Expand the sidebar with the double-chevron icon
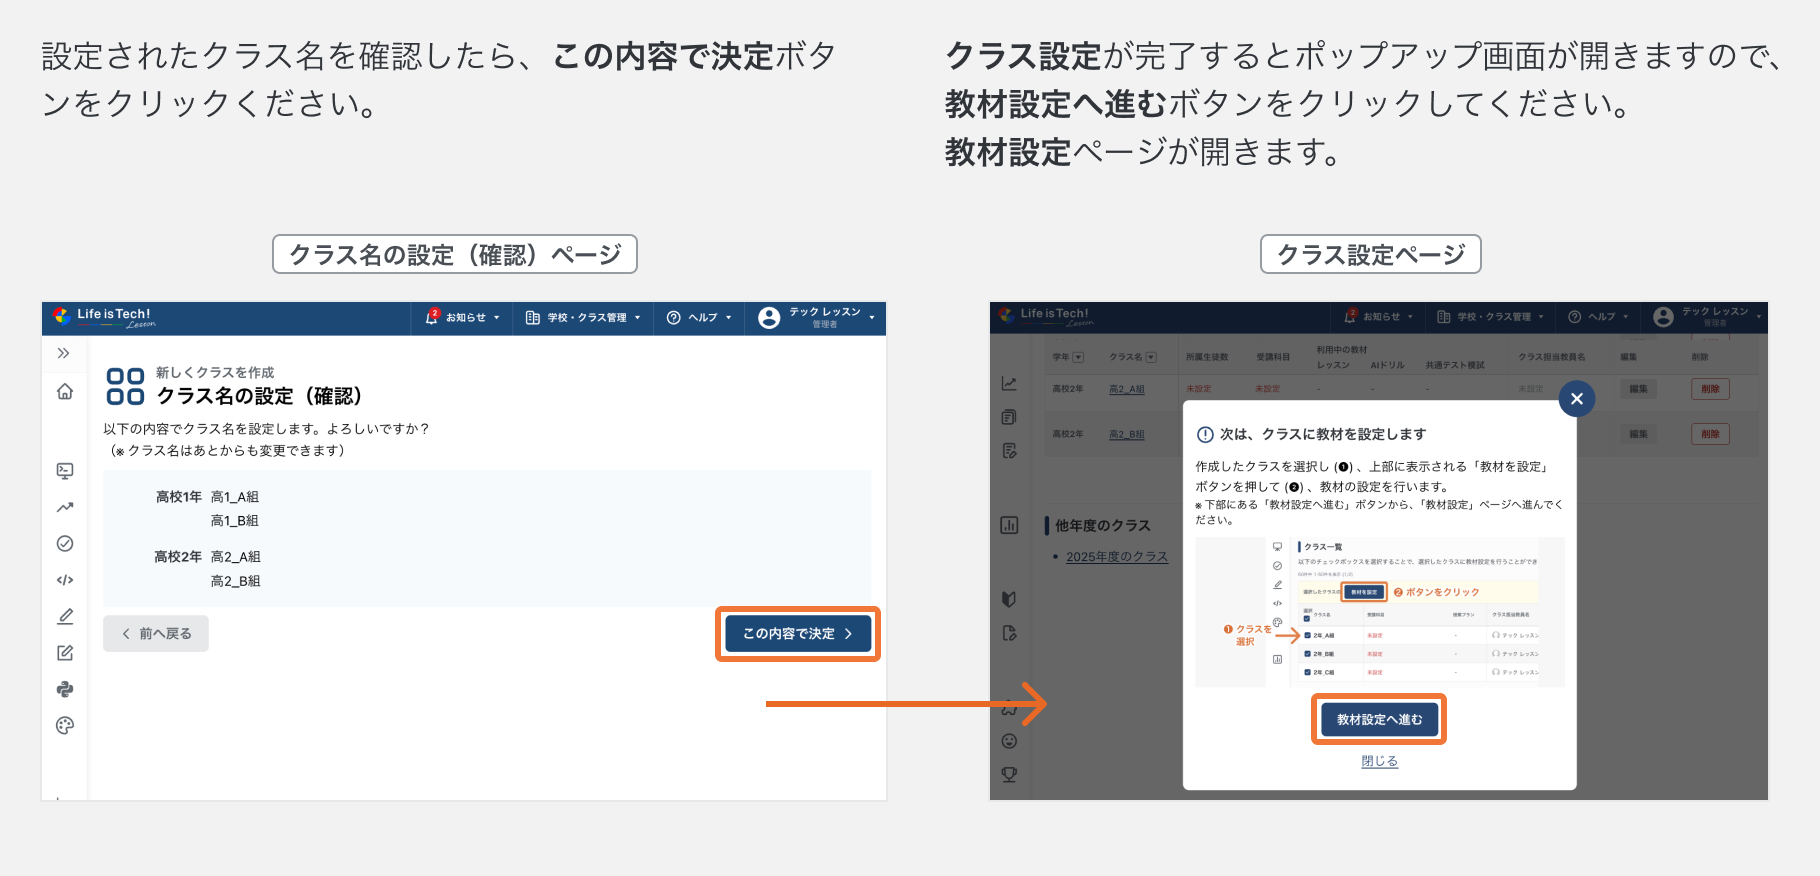1820x876 pixels. [64, 353]
